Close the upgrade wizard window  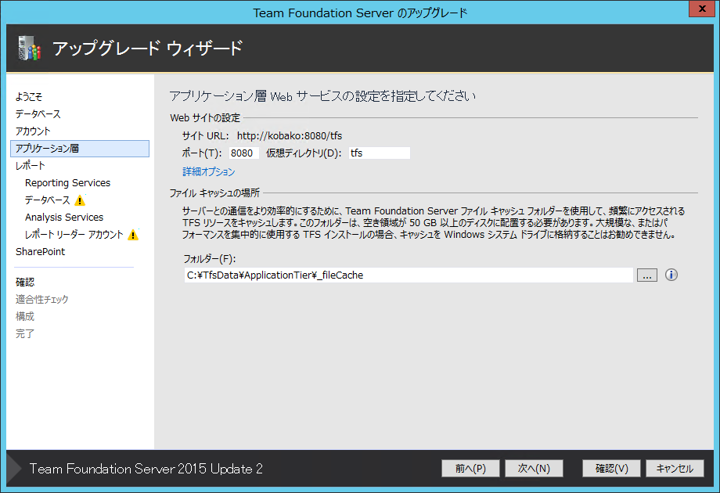[696, 12]
